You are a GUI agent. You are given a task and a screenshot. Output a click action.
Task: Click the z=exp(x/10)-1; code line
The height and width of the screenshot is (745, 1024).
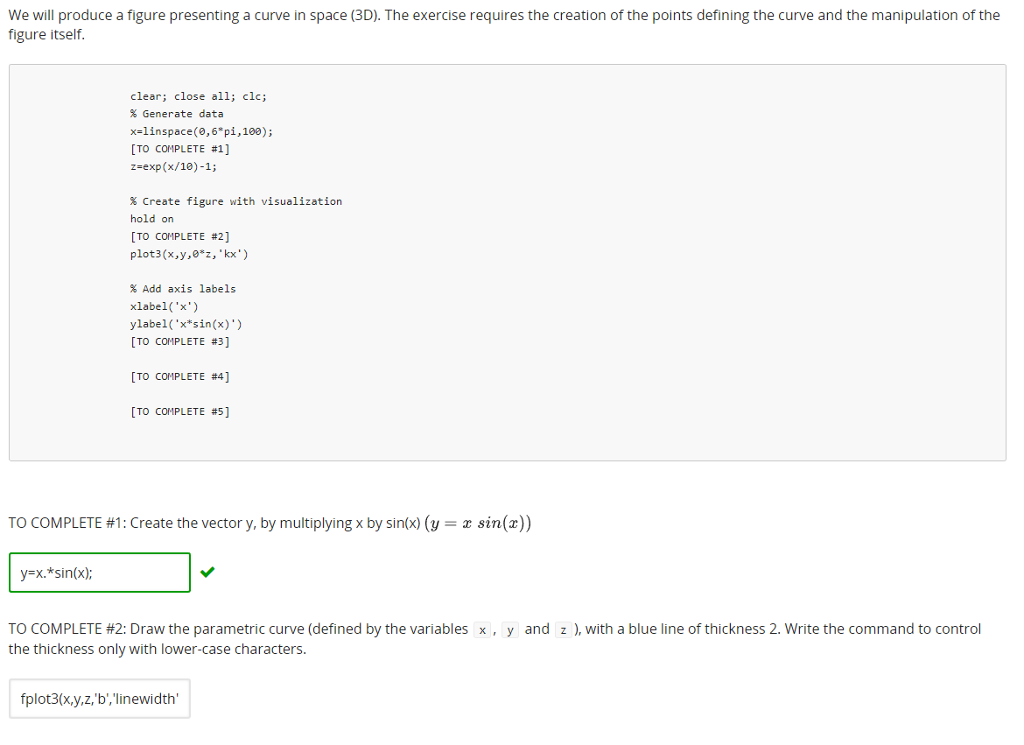click(173, 166)
